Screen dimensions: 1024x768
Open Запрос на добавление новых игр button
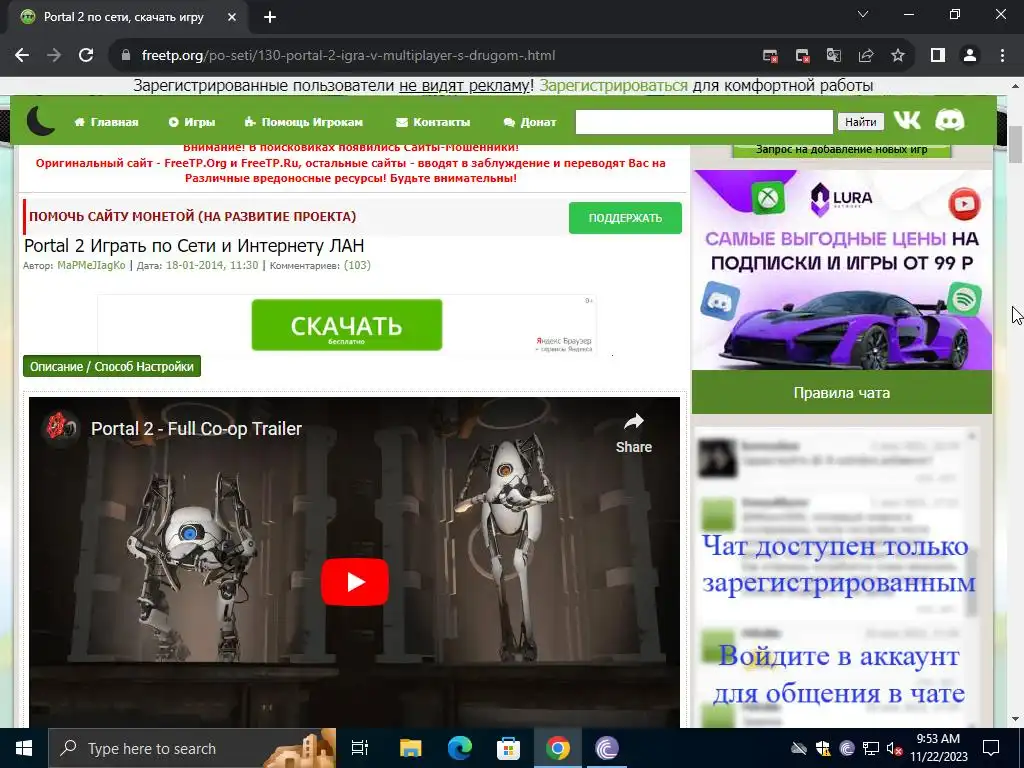[841, 150]
